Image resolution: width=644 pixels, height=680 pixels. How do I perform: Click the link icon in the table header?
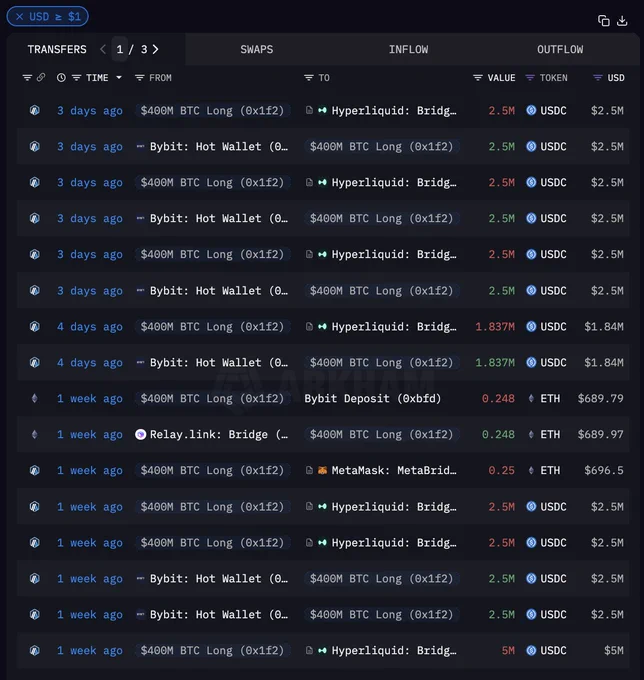[41, 78]
